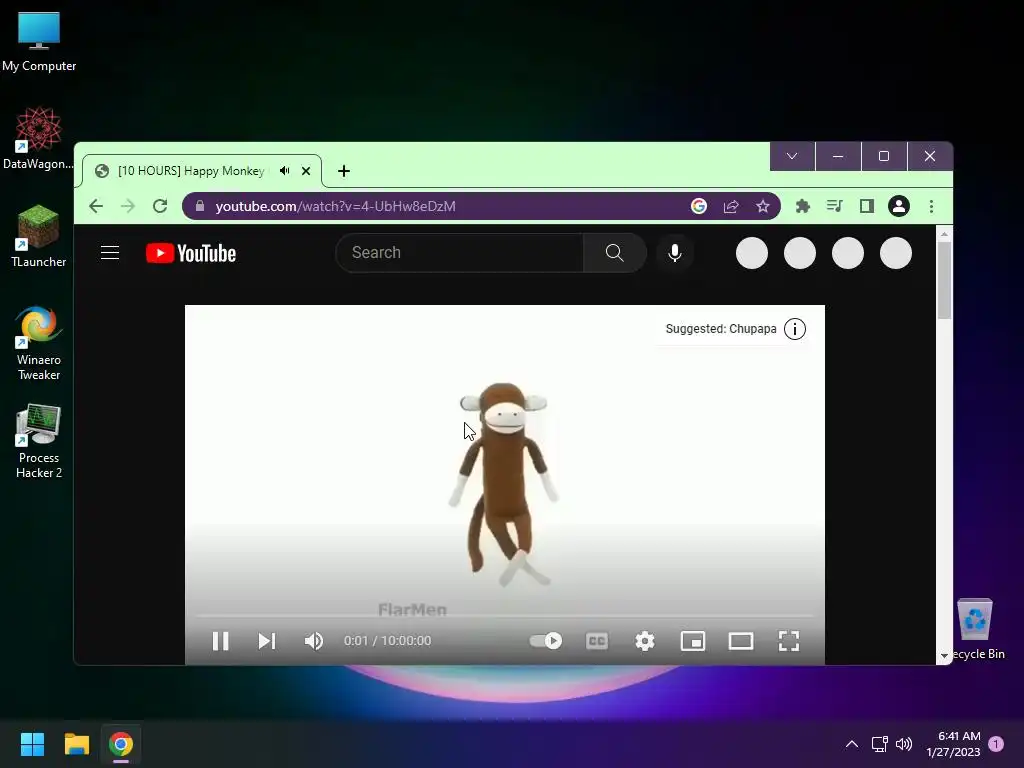Viewport: 1024px width, 768px height.
Task: Reload the YouTube page
Action: pos(160,206)
